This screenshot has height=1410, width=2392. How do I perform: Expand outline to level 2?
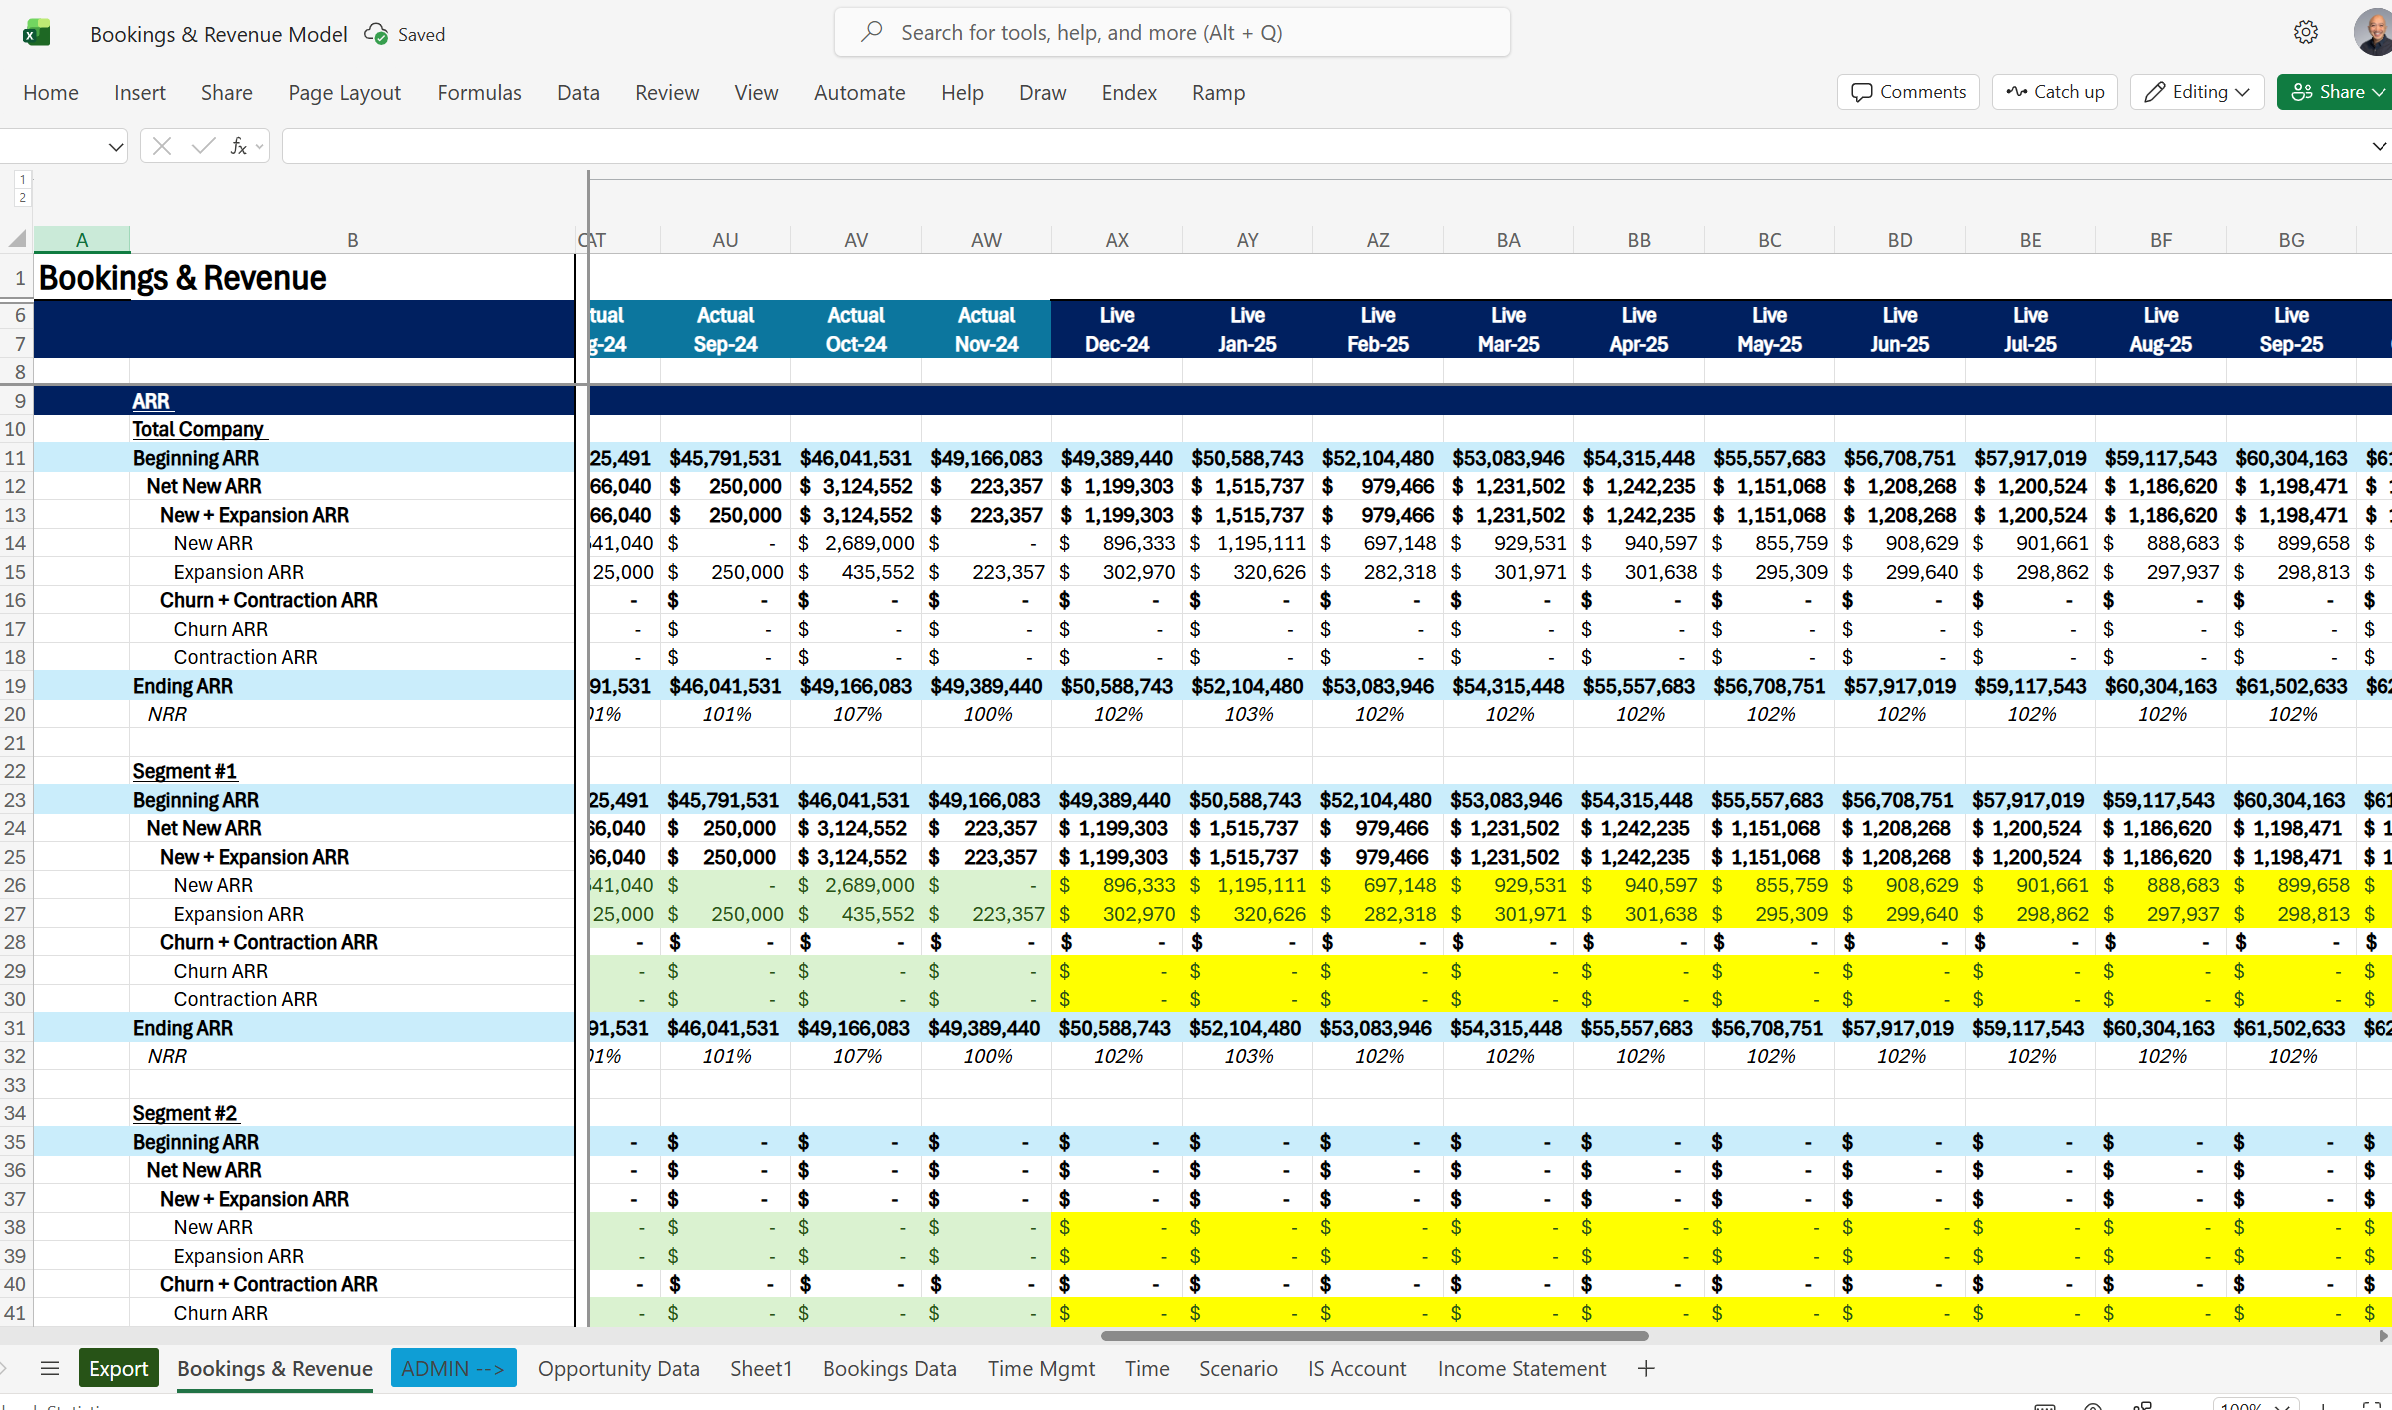22,198
